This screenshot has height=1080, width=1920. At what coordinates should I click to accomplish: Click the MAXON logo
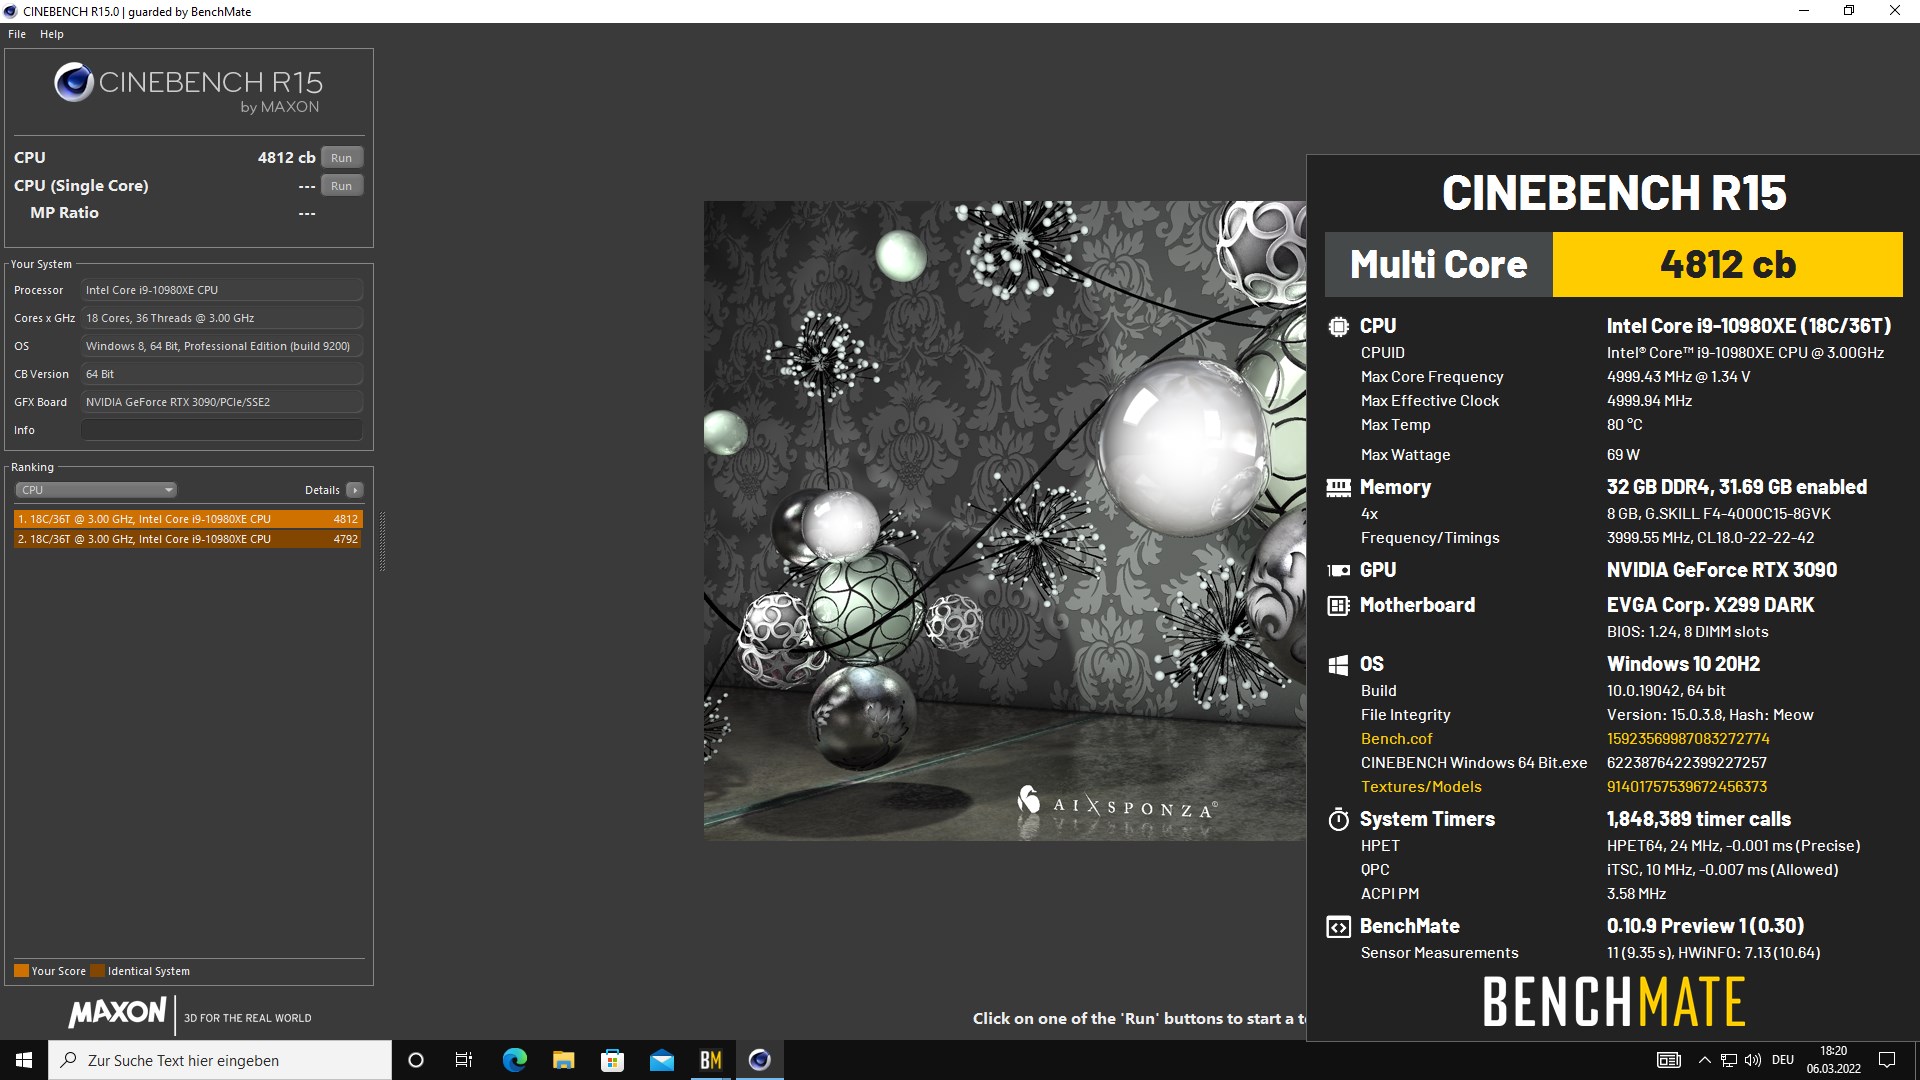click(x=118, y=1012)
